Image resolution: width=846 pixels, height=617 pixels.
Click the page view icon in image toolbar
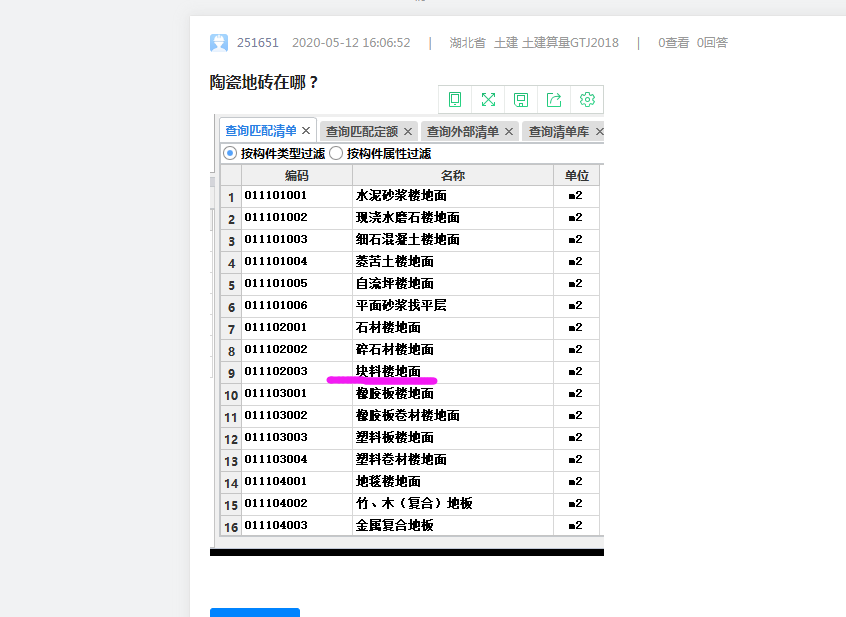(455, 100)
